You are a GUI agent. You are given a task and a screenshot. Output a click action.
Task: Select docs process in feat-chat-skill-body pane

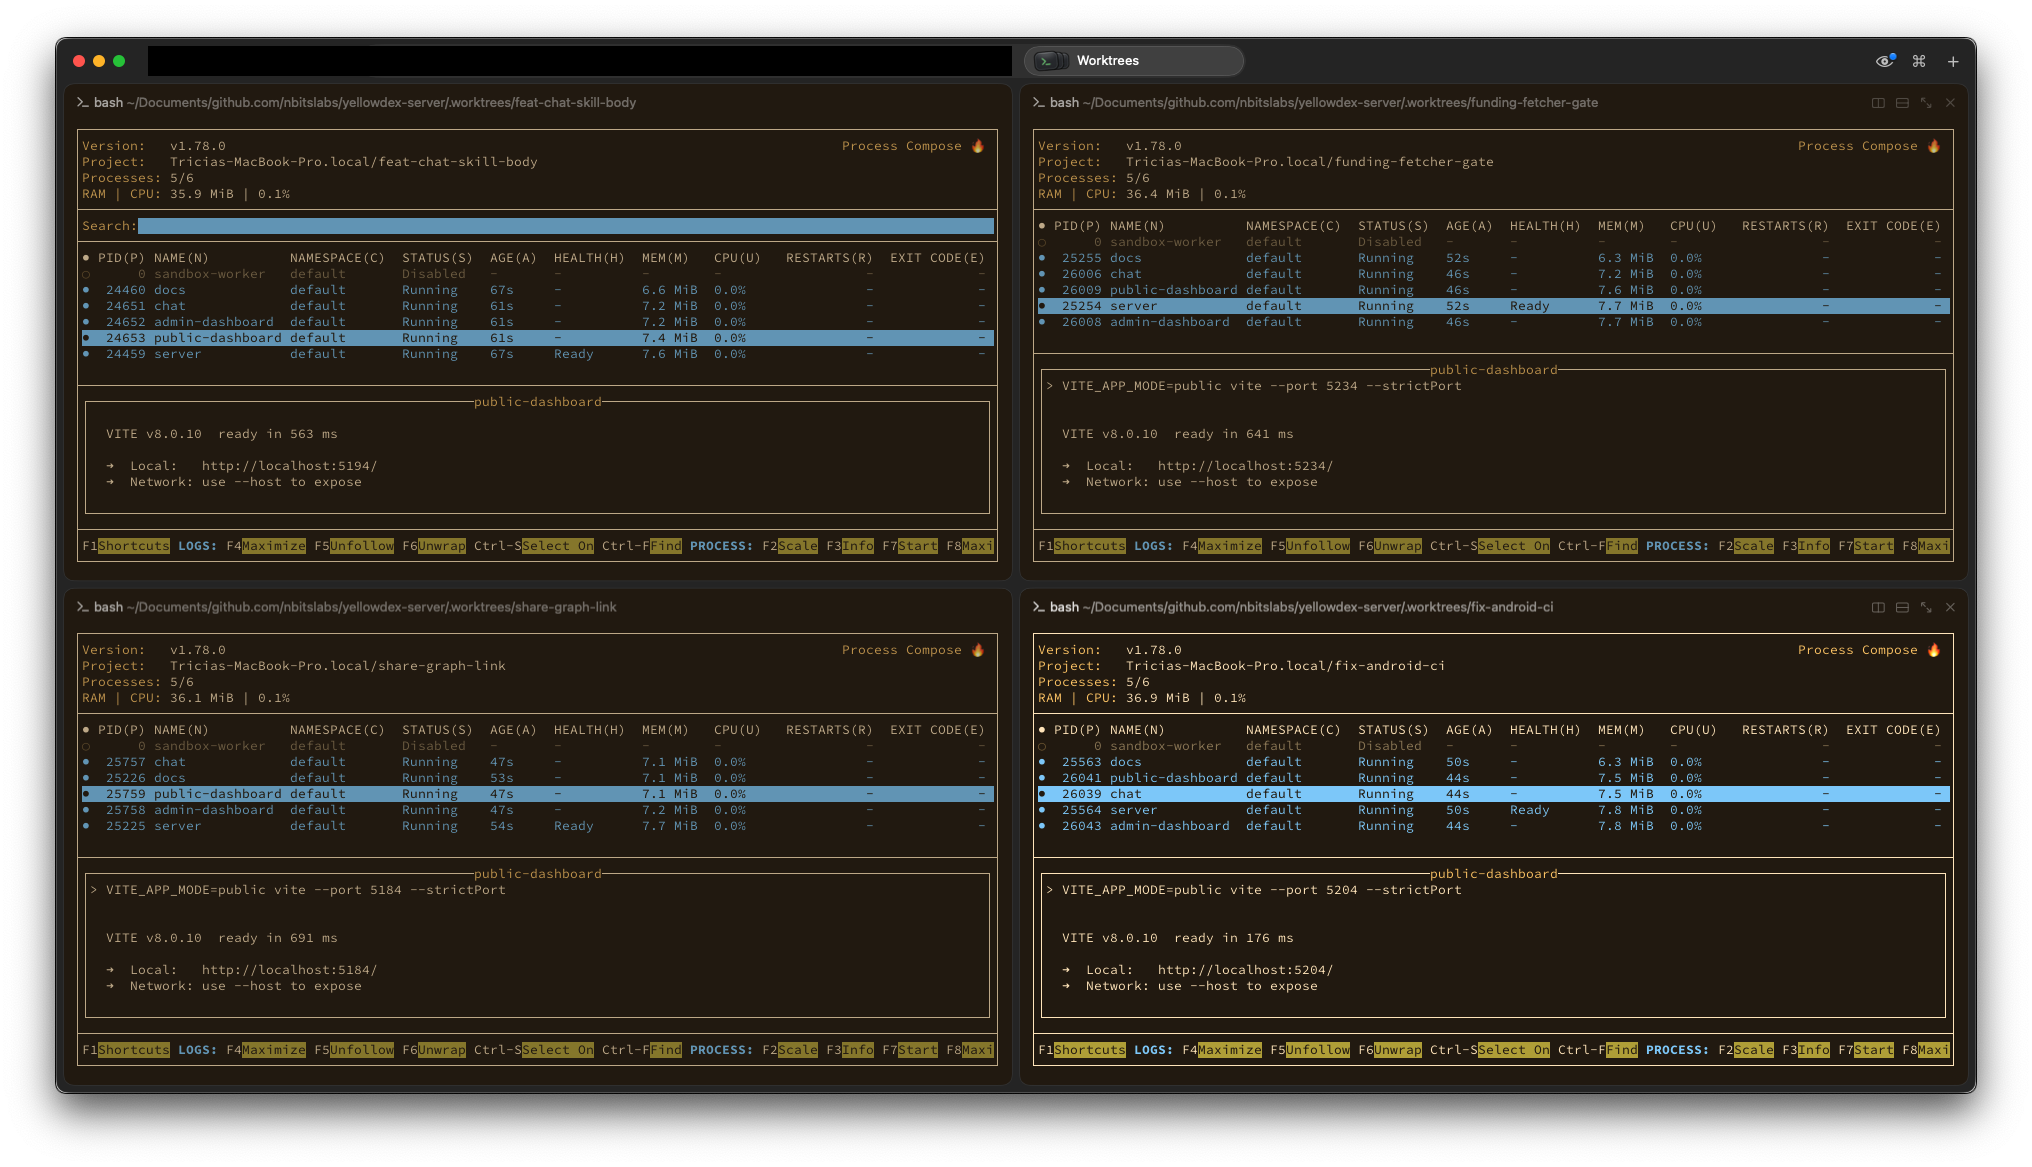coord(538,290)
